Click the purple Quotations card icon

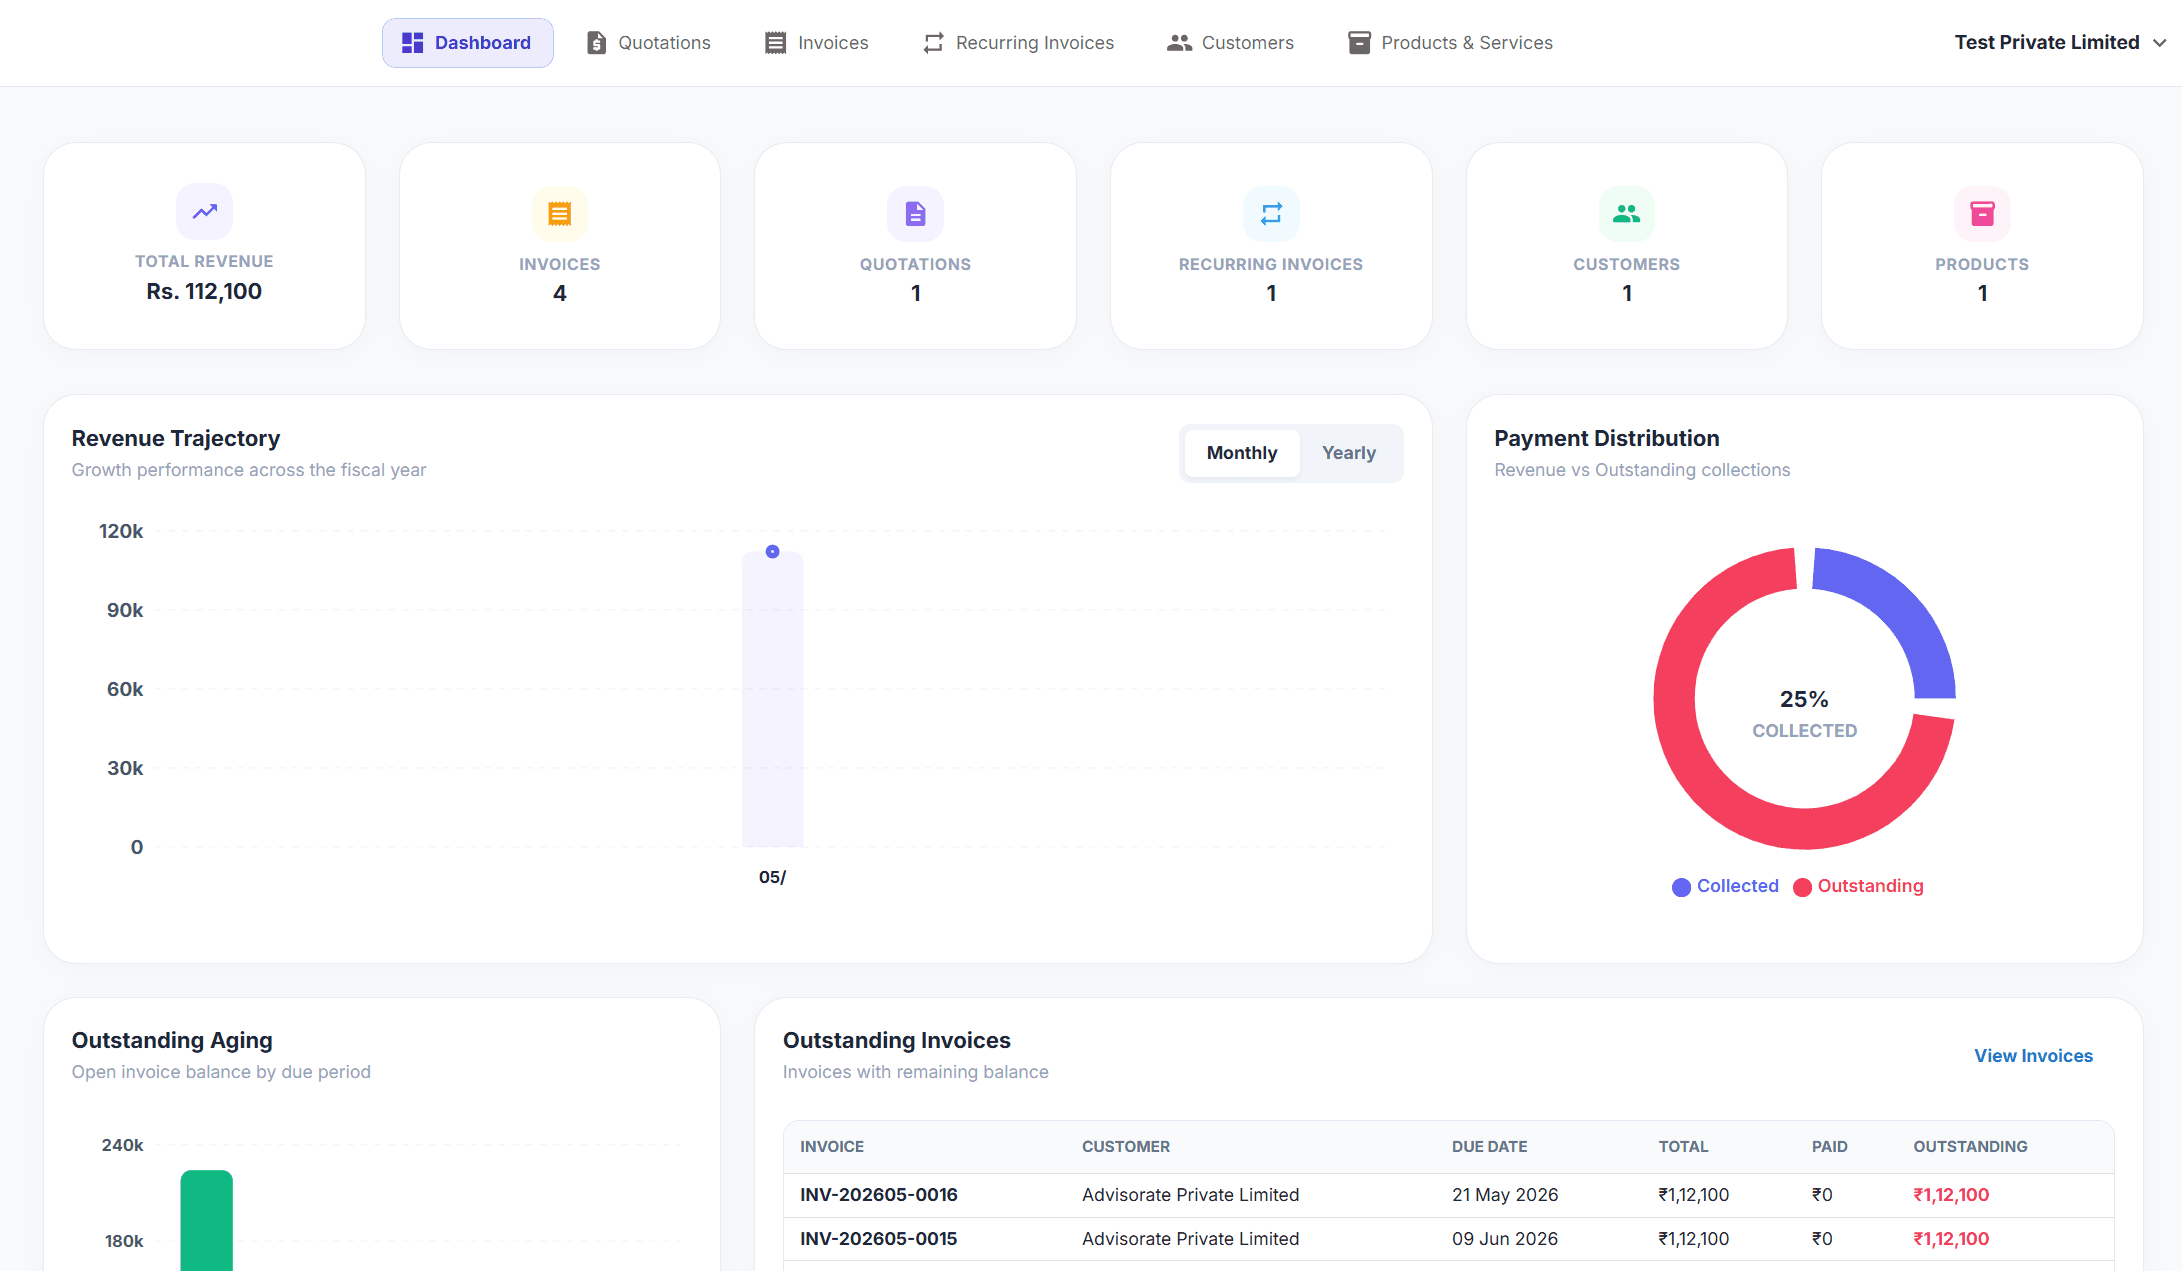915,214
